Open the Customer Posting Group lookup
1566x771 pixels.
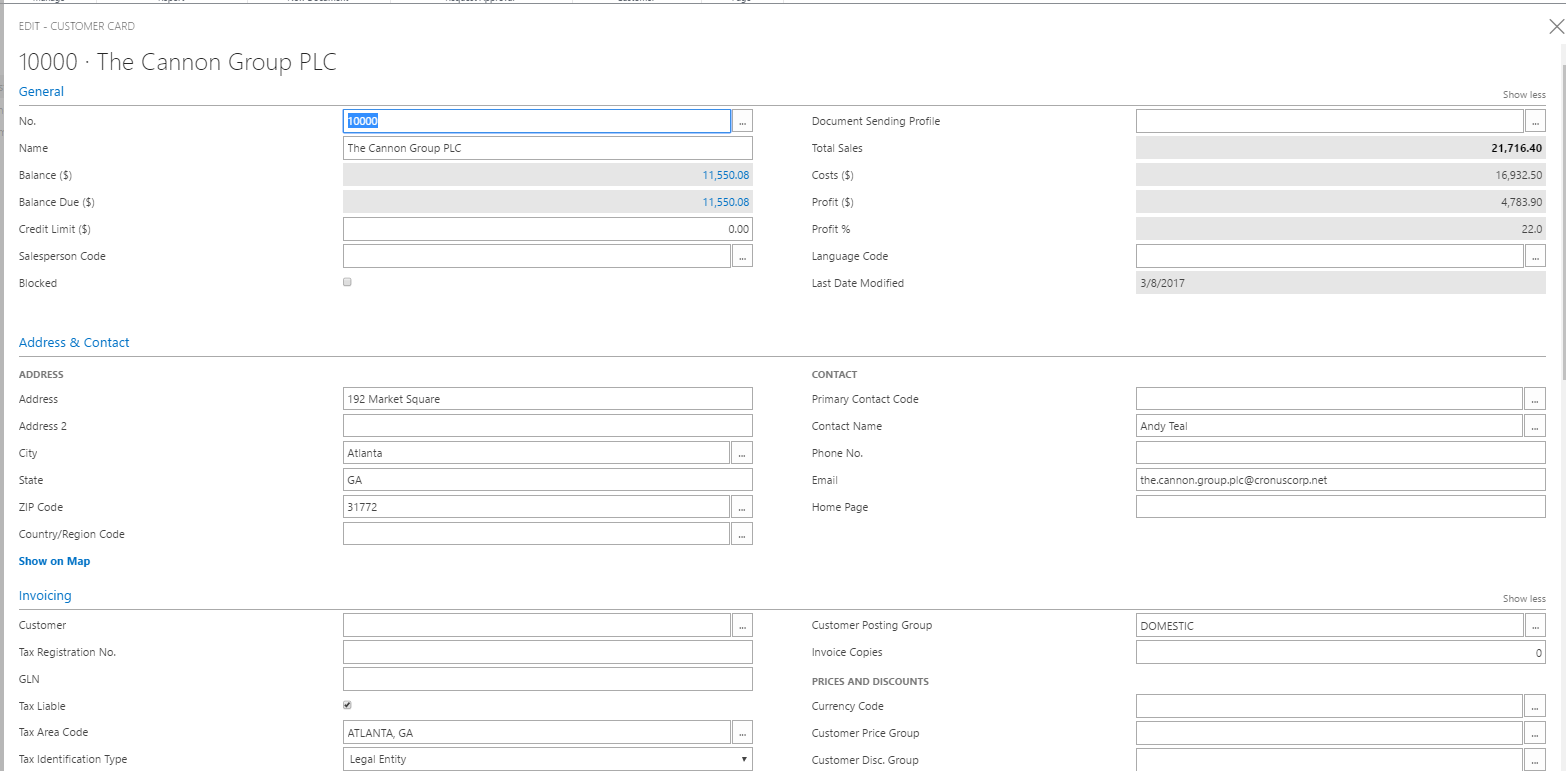1536,625
